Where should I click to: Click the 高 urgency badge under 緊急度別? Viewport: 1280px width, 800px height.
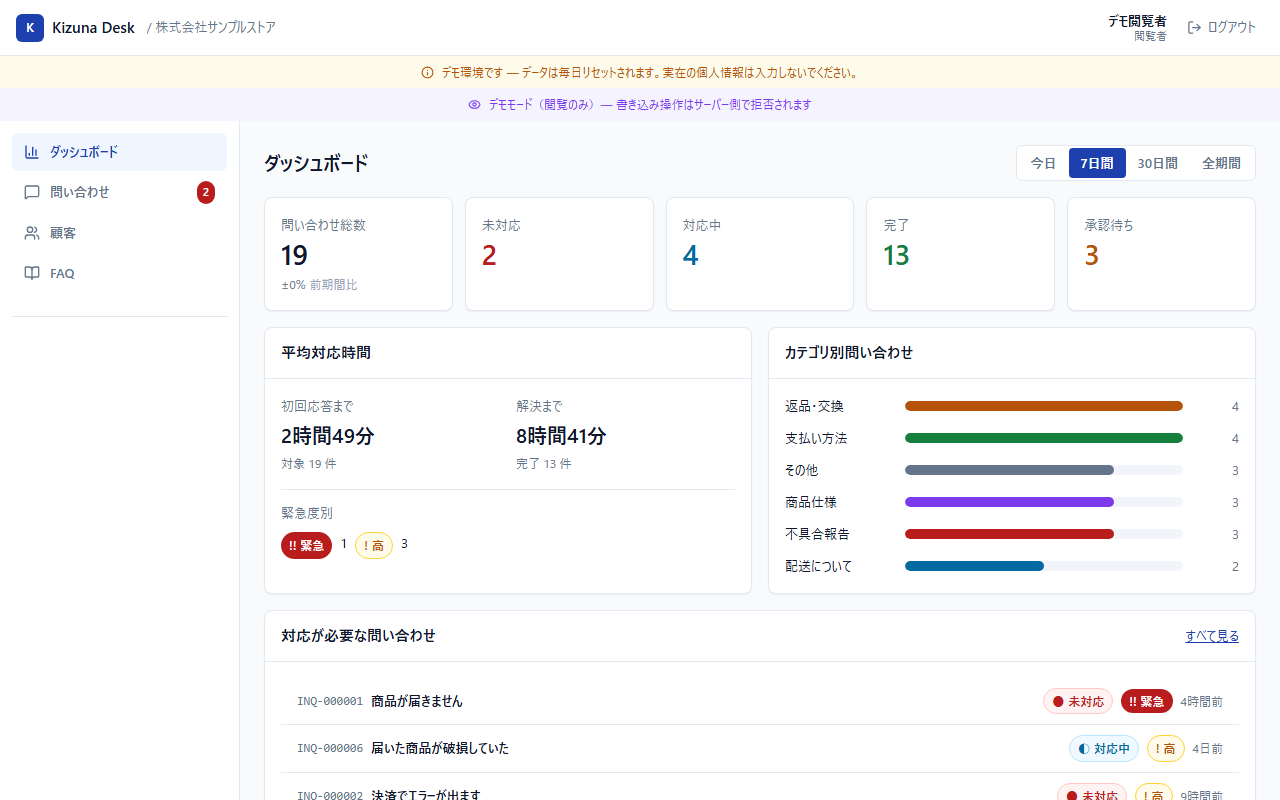374,545
